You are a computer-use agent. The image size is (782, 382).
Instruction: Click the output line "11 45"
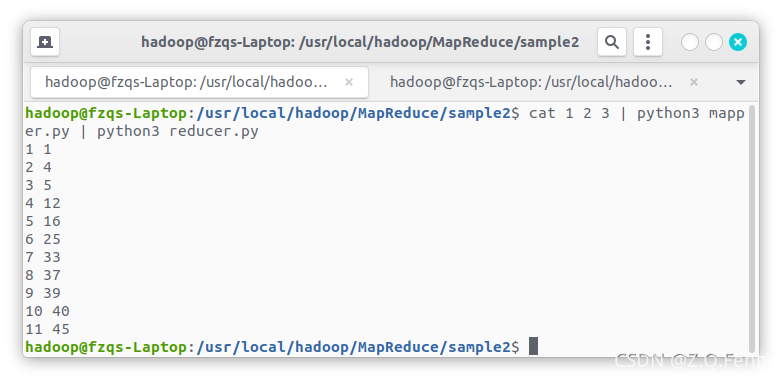click(48, 329)
